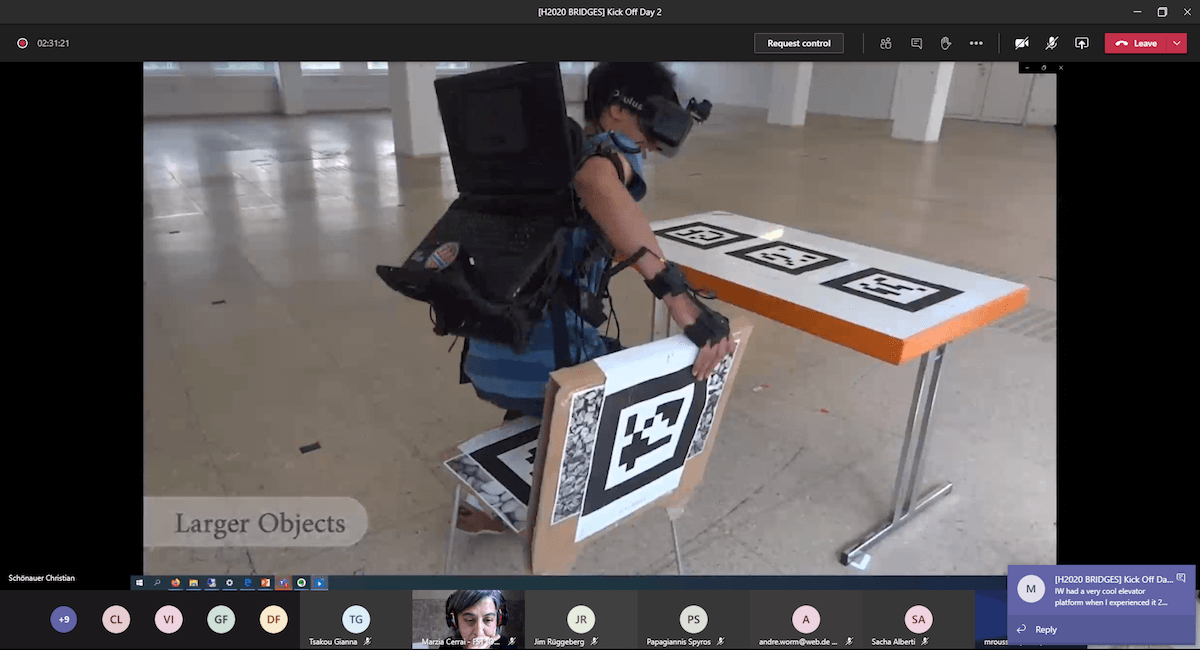Click Reply on the chat notification
This screenshot has height=650, width=1200.
(x=1036, y=629)
